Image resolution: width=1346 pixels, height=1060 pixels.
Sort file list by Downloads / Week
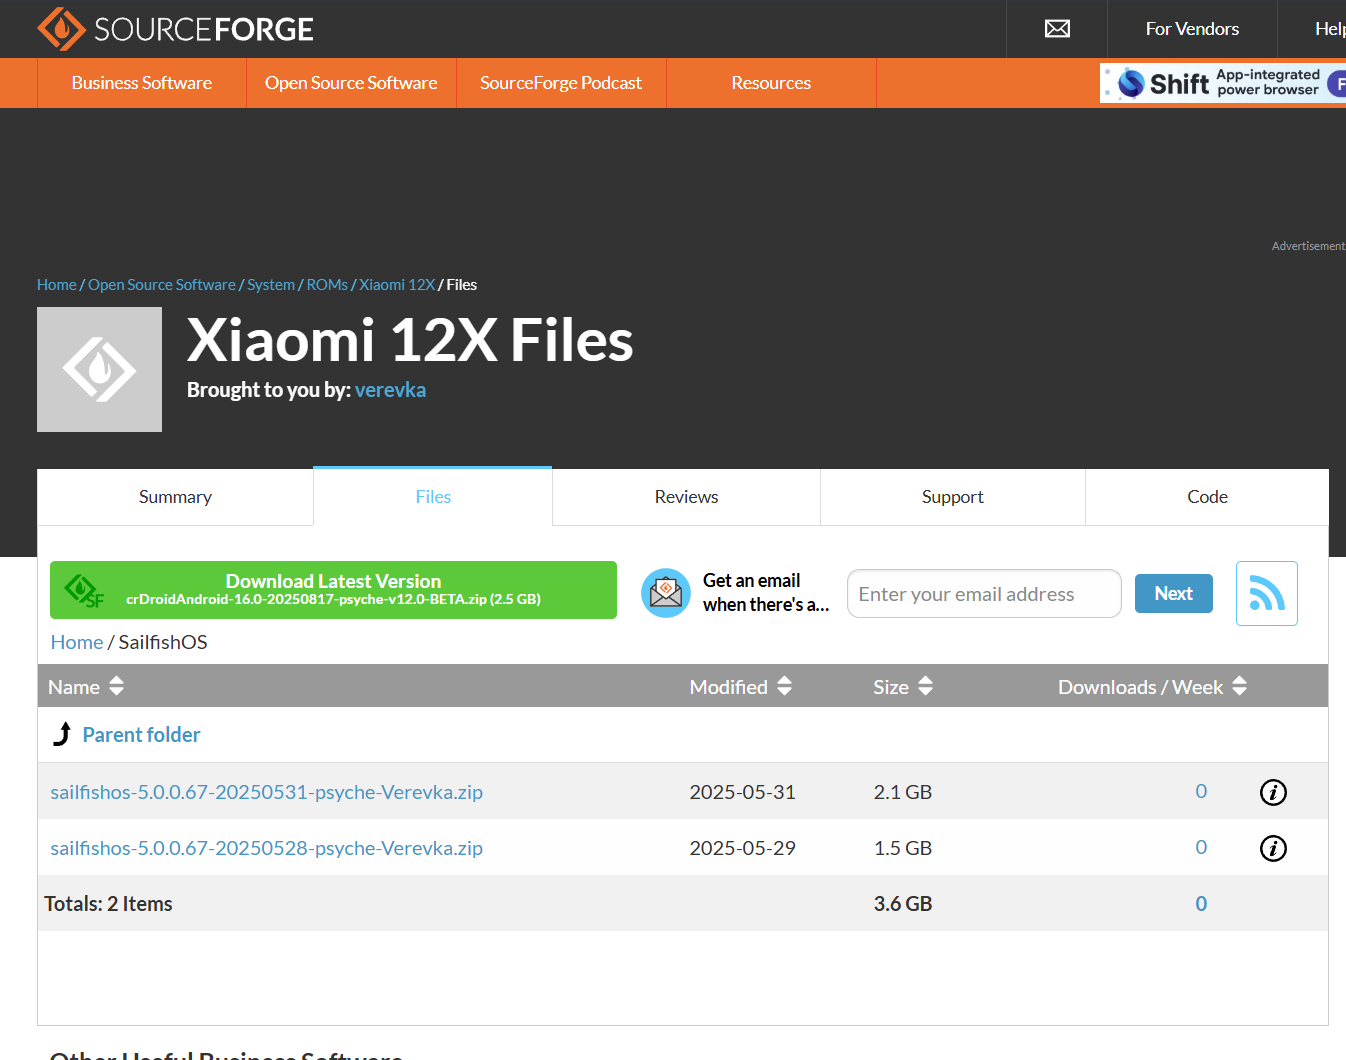click(1152, 687)
